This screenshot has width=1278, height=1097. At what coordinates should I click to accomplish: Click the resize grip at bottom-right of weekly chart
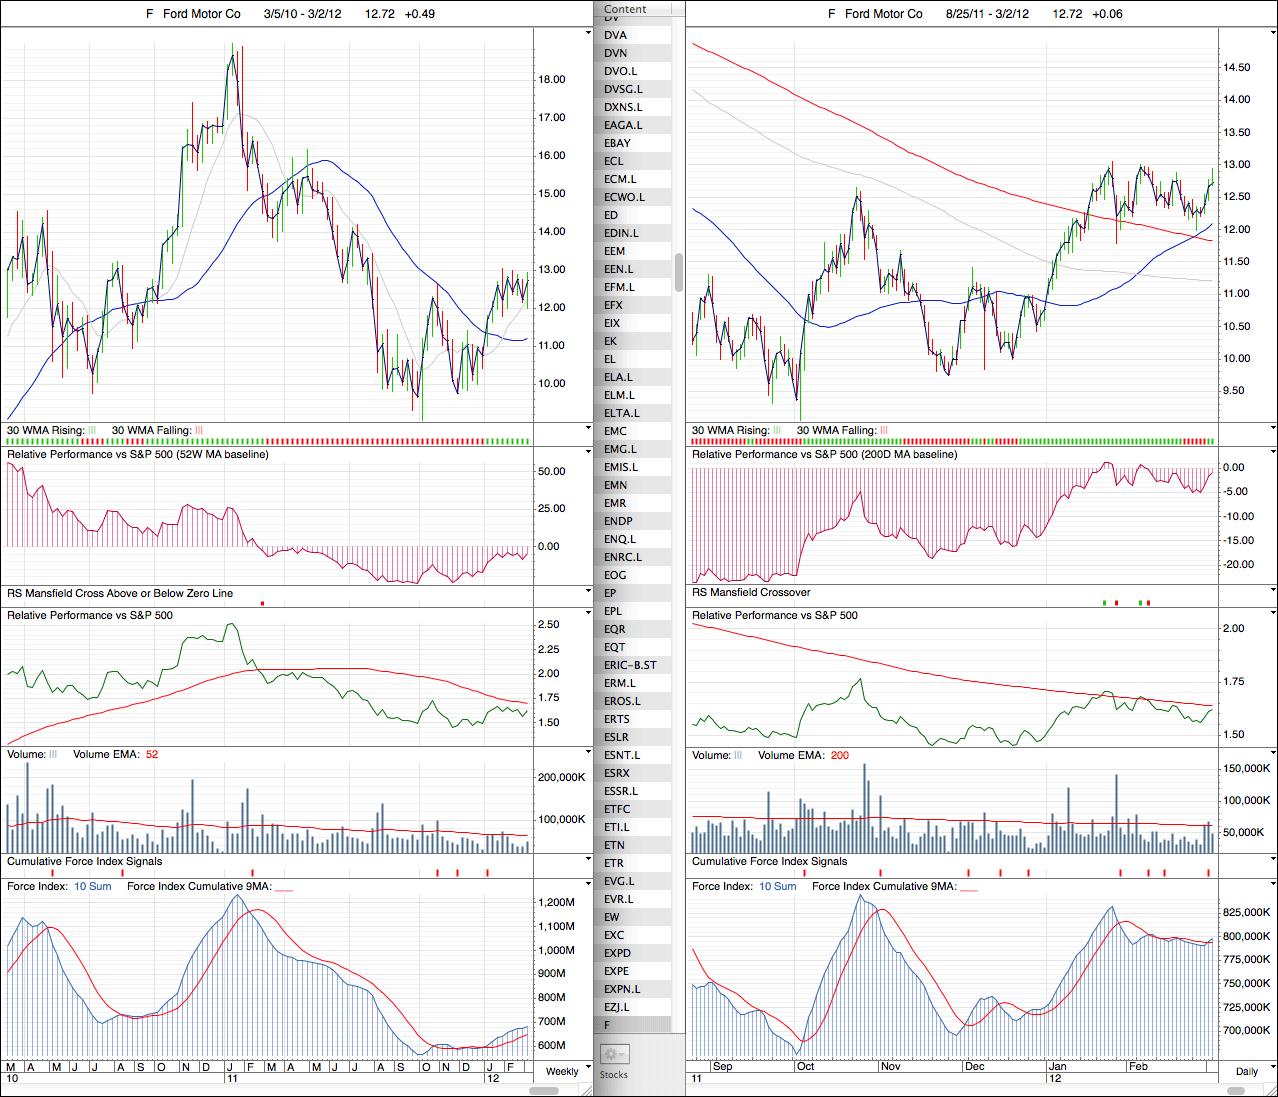(x=586, y=1090)
